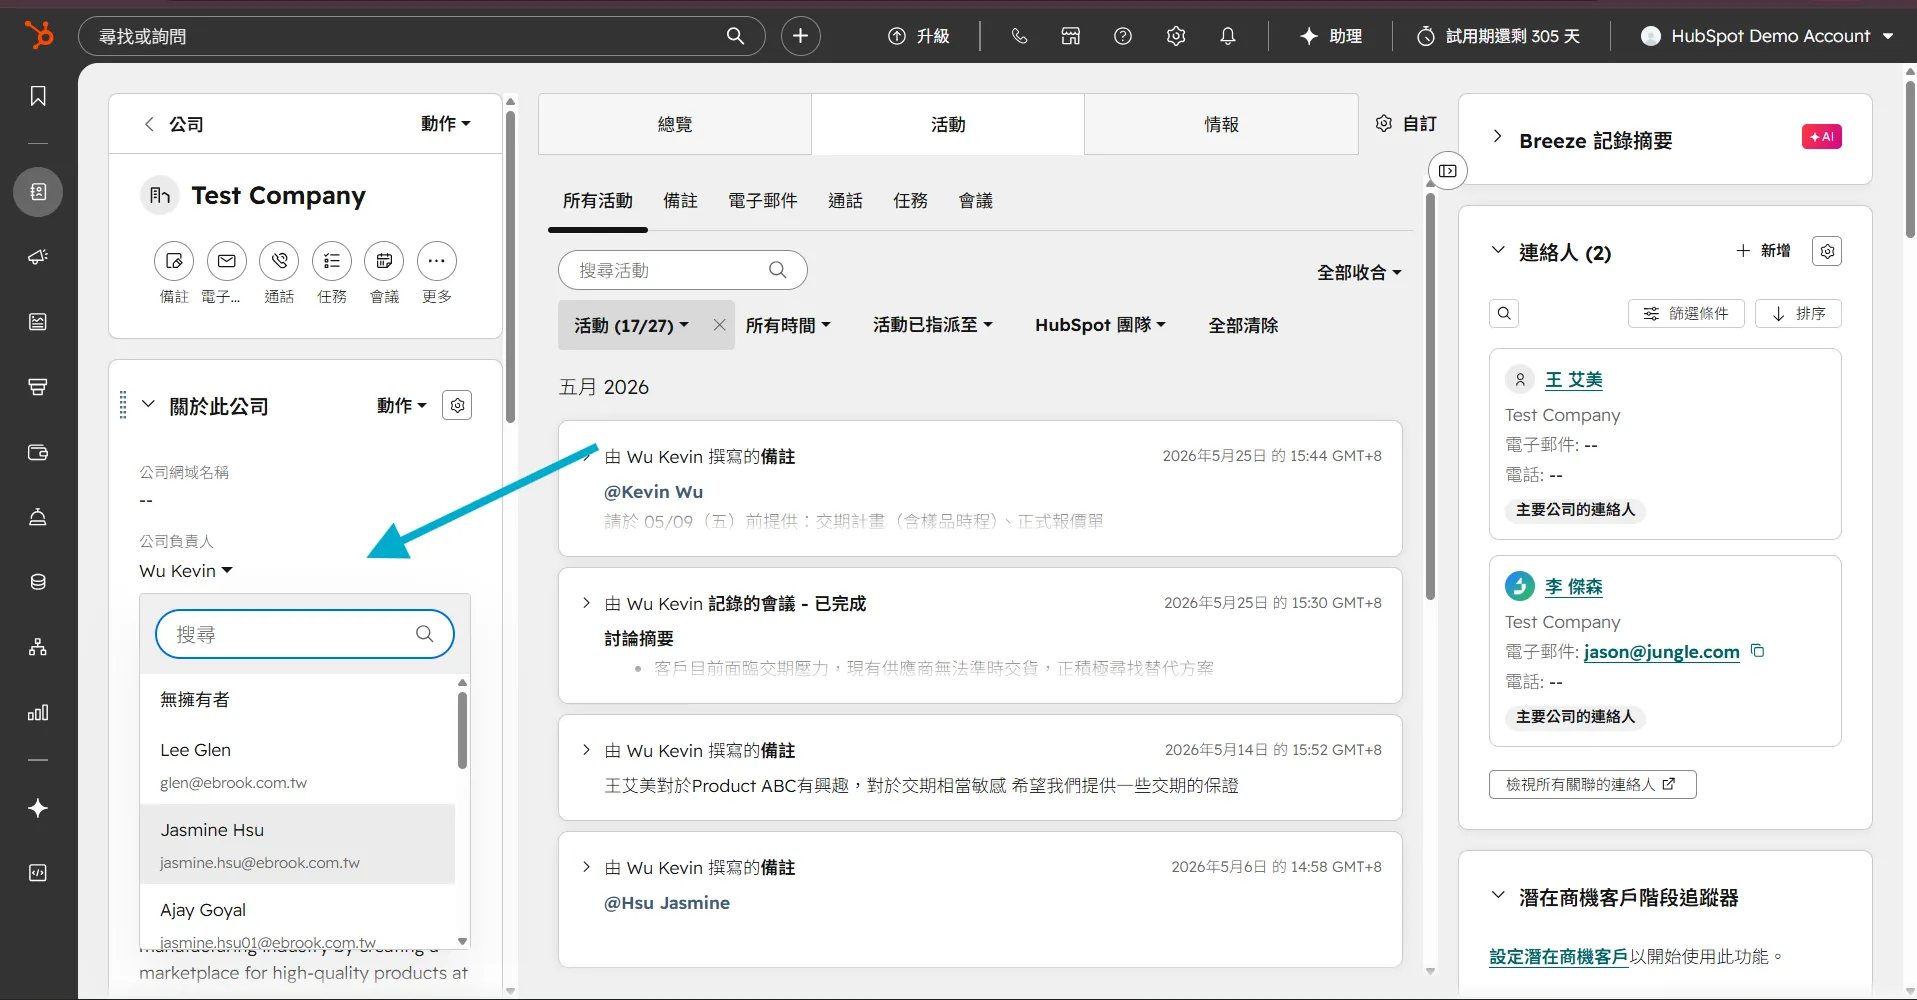The width and height of the screenshot is (1917, 1000).
Task: Open the automation workflow icon in sidebar
Action: click(x=38, y=647)
